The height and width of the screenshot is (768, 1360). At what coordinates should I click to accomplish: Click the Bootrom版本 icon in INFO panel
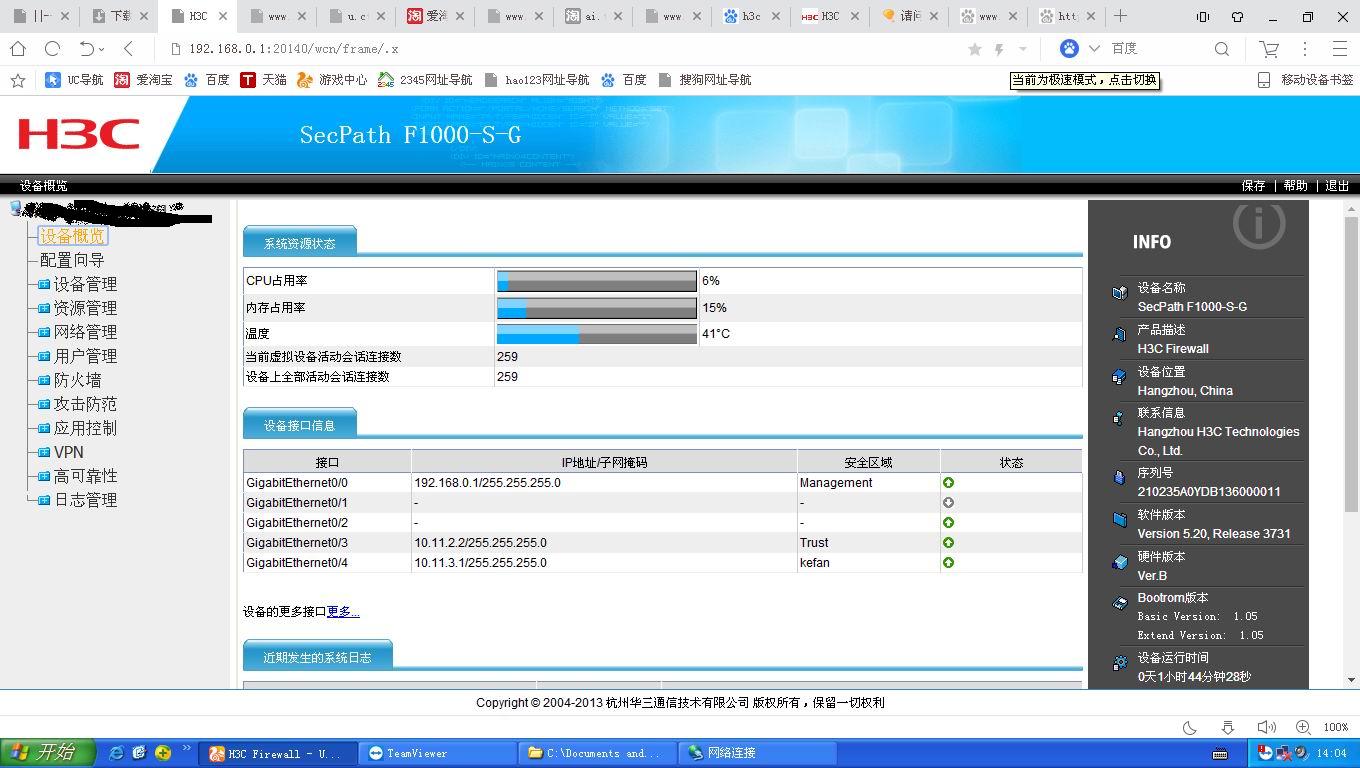(1119, 603)
